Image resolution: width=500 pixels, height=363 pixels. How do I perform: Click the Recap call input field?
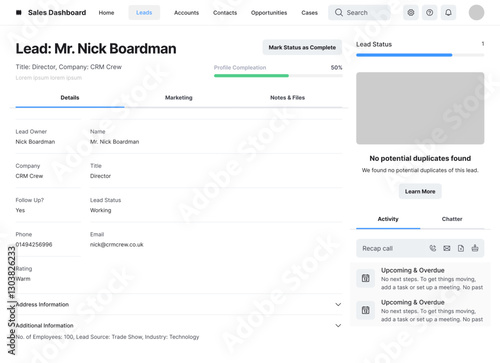point(420,248)
